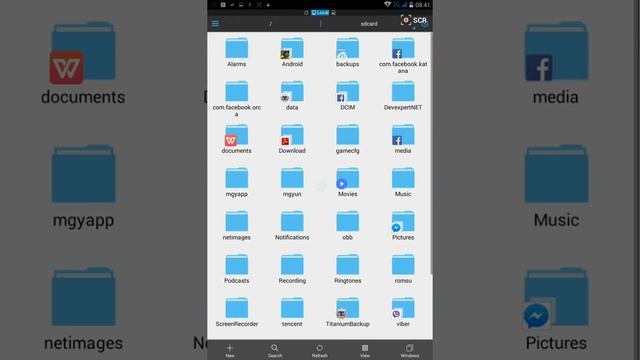Open the com.facebook.orca folder

(x=237, y=98)
